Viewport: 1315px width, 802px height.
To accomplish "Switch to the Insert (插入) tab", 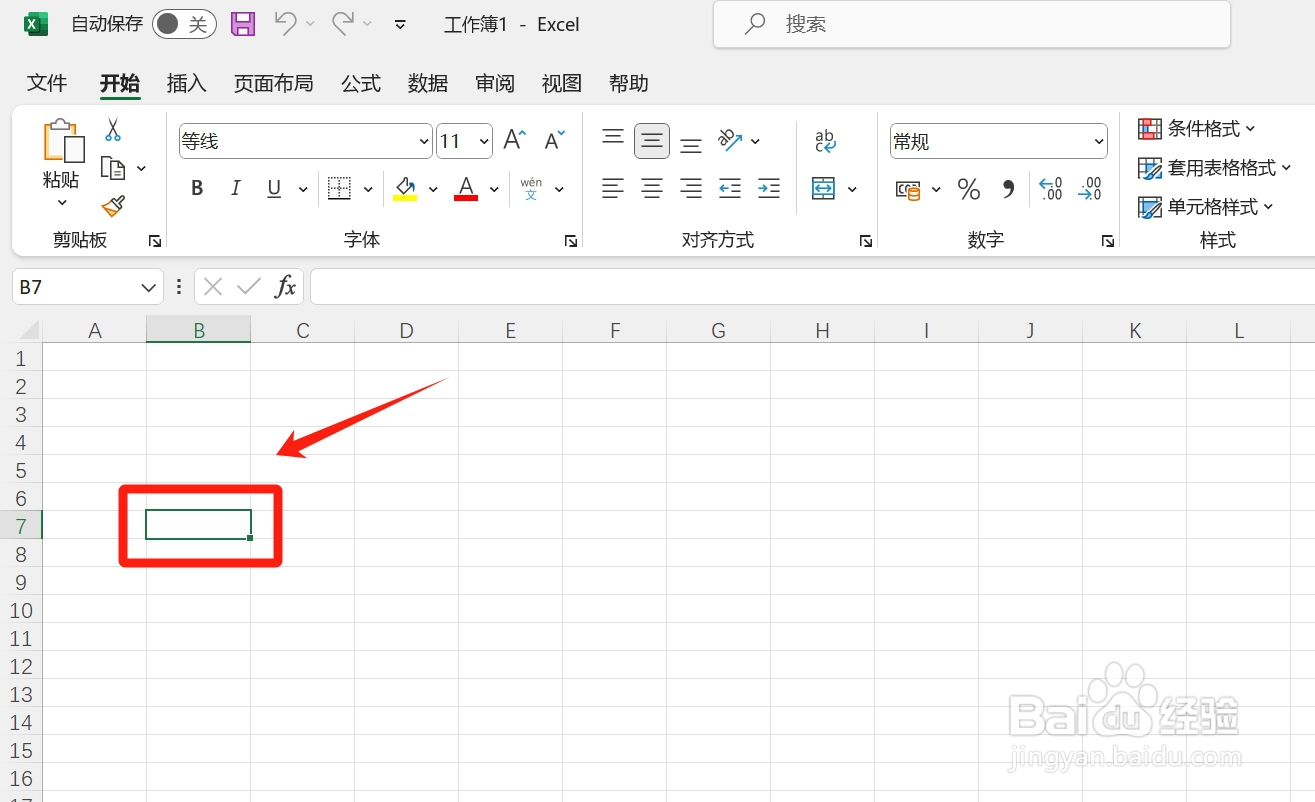I will tap(186, 83).
